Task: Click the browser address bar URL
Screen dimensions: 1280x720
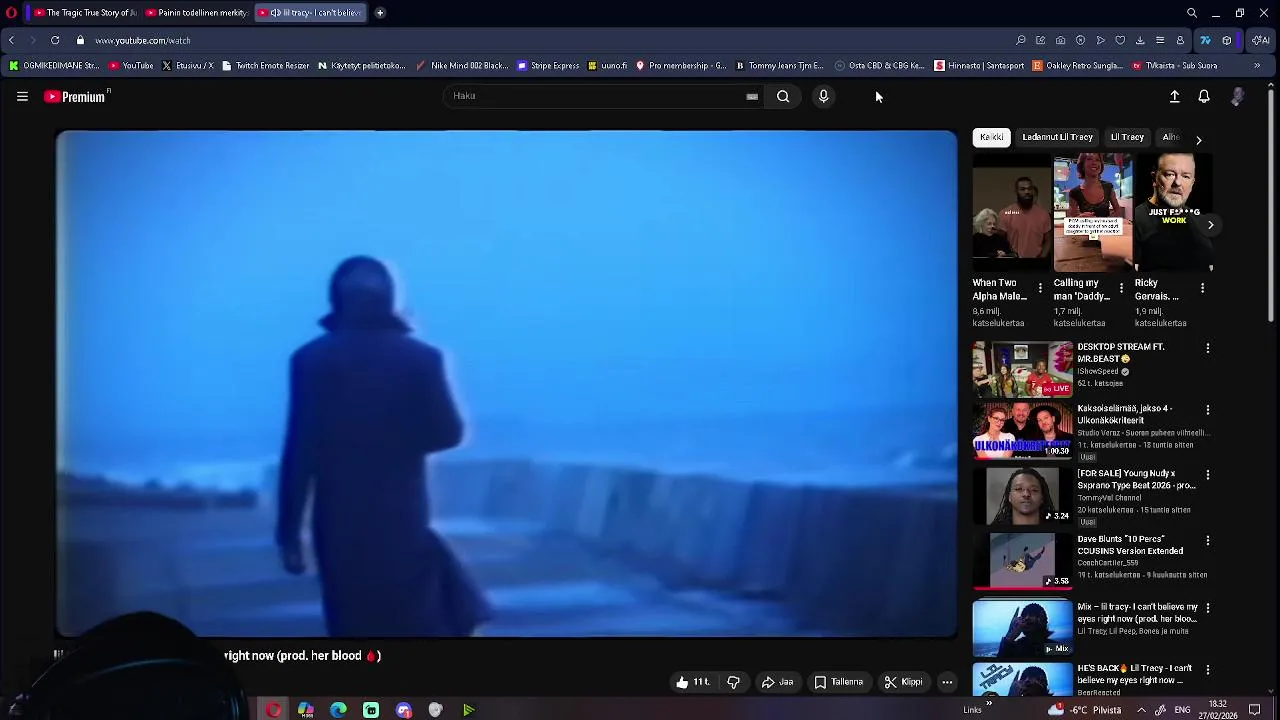Action: [x=143, y=41]
